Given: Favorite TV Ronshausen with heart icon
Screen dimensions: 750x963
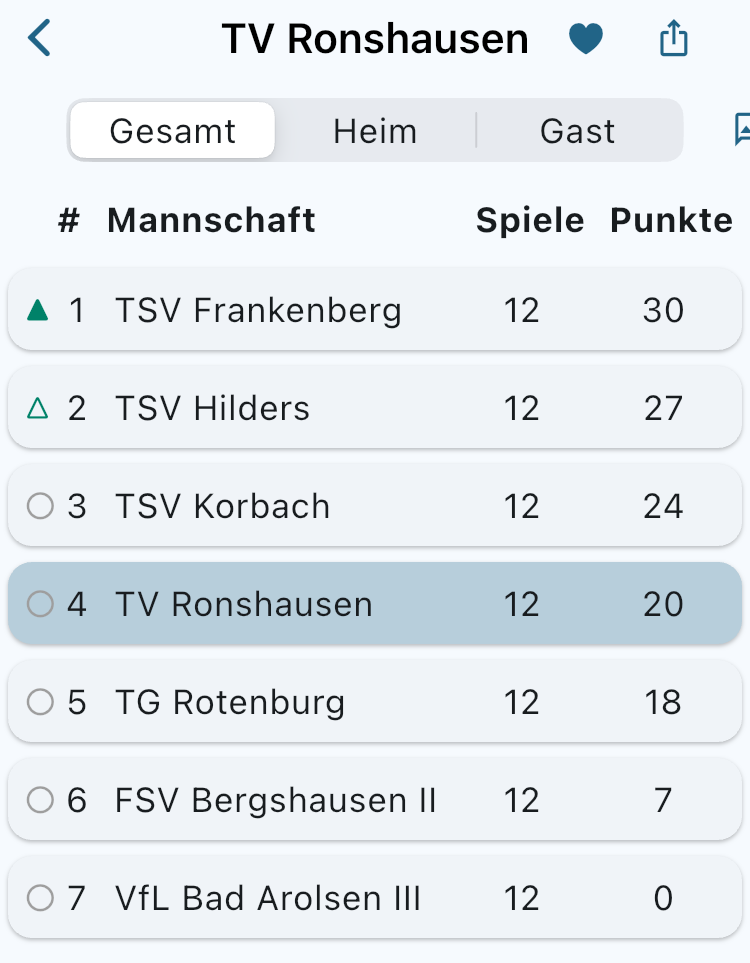Looking at the screenshot, I should coord(586,39).
